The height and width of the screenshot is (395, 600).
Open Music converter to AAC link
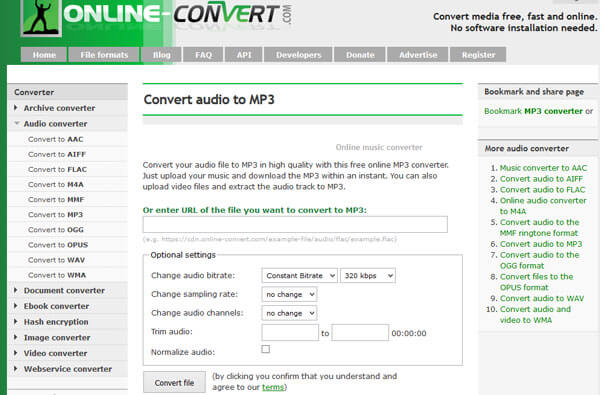pyautogui.click(x=543, y=168)
